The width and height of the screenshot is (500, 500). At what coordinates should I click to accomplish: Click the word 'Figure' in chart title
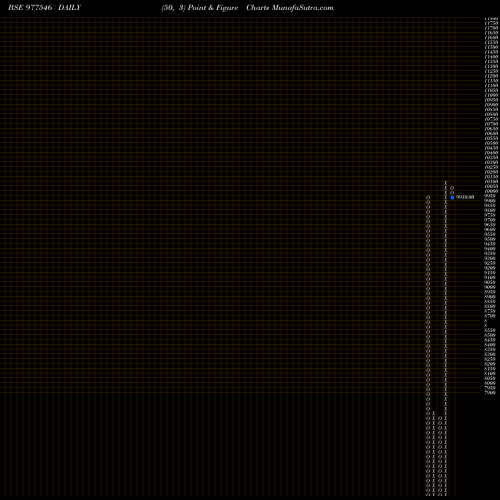click(x=227, y=8)
